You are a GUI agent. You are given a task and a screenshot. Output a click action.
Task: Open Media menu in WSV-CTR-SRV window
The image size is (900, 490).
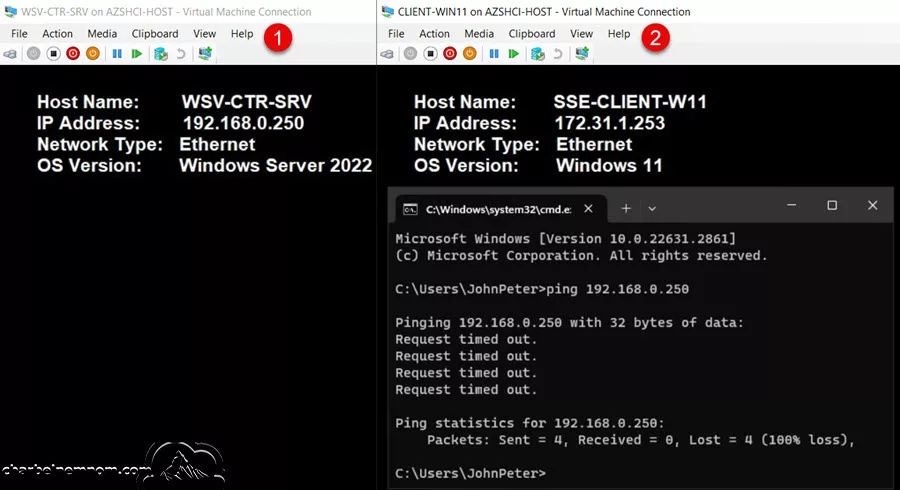tap(102, 34)
